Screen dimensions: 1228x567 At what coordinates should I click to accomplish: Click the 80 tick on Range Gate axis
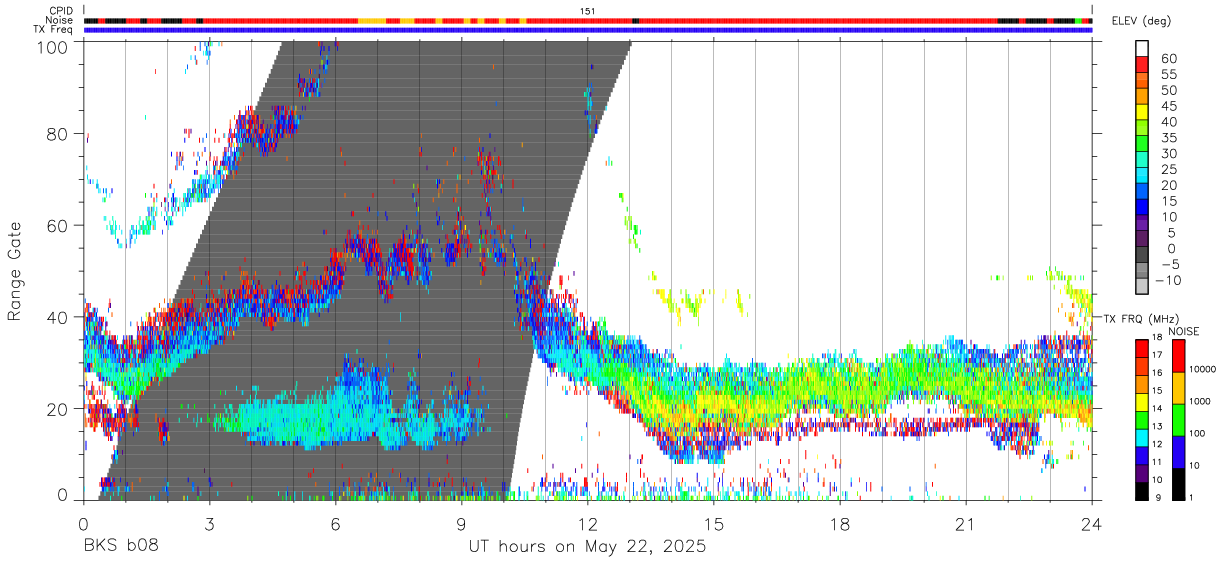(x=59, y=134)
